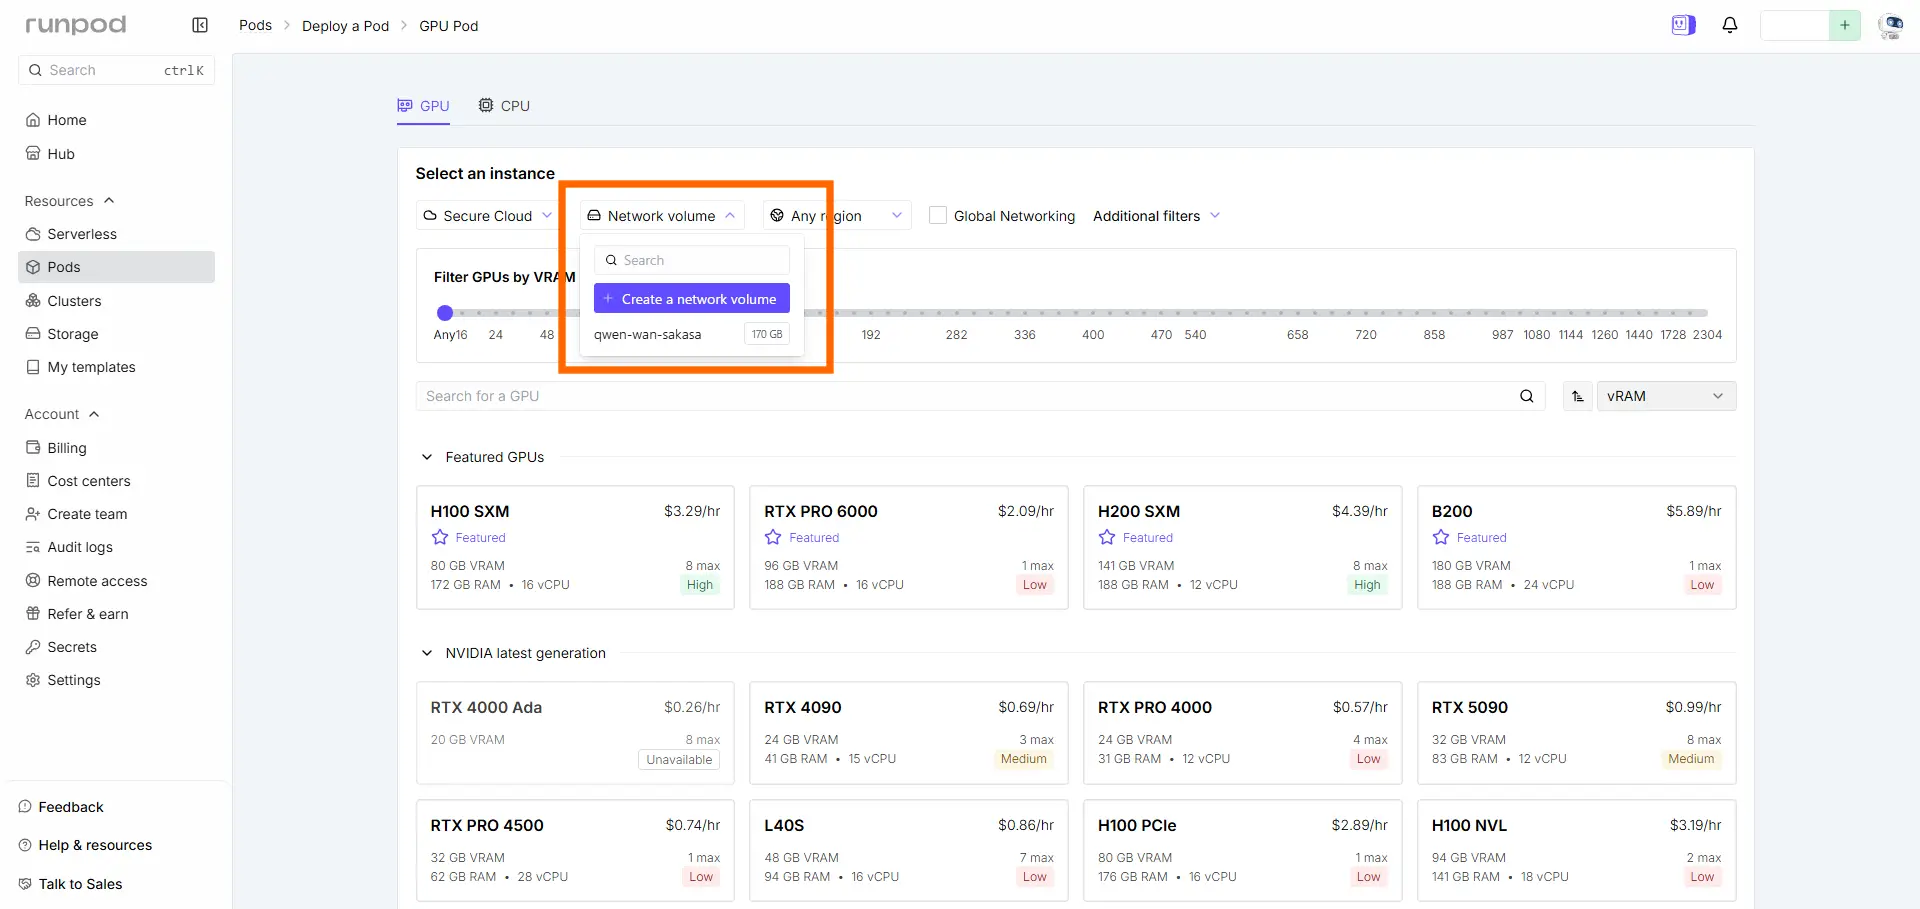
Task: Open Storage icon in sidebar
Action: click(x=33, y=334)
